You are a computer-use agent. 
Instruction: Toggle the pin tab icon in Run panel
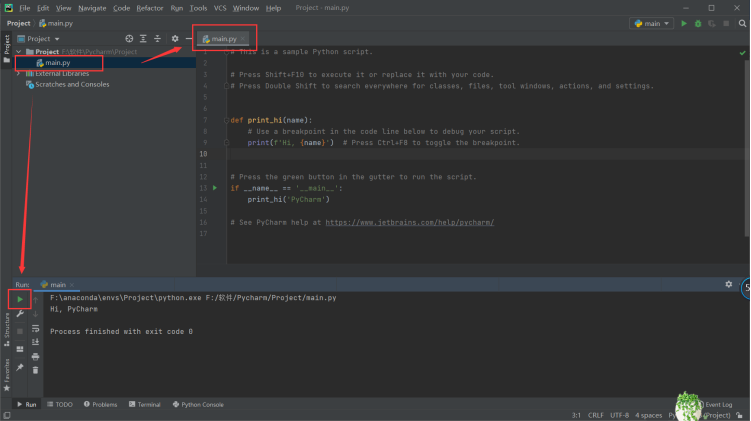coord(19,367)
